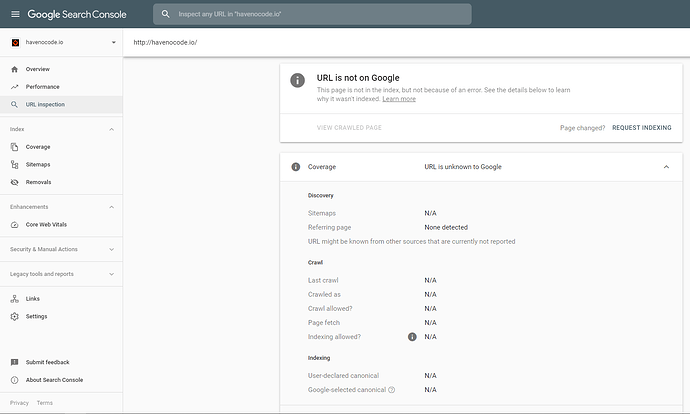This screenshot has height=414, width=690.
Task: Click the Overview home icon
Action: tap(15, 69)
